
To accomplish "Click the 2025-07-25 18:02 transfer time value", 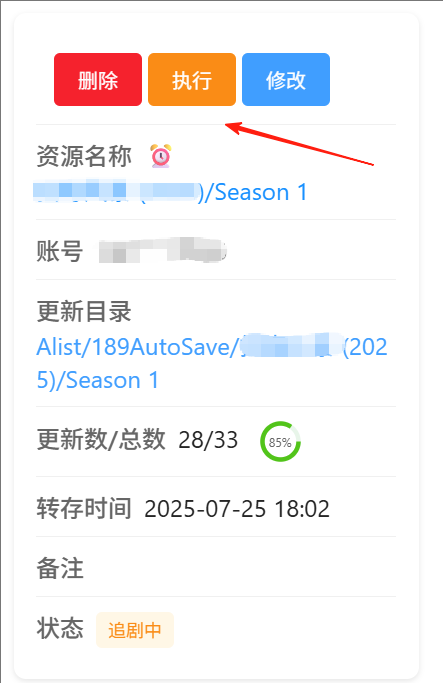I will 237,509.
